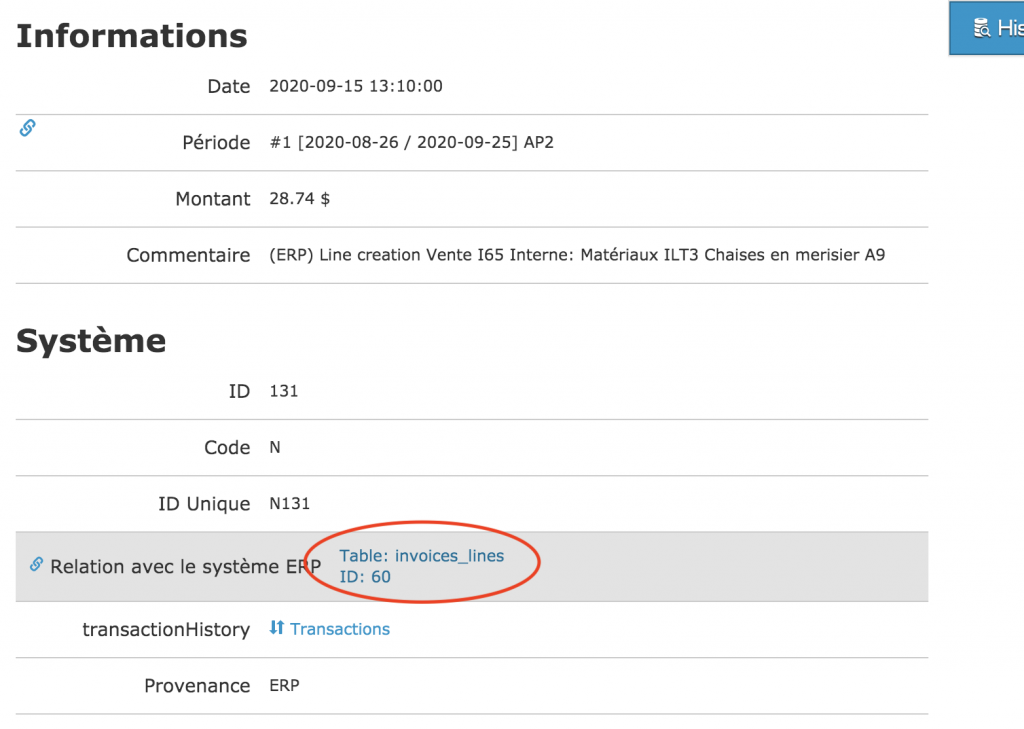Click the Provenance value ERP

pyautogui.click(x=284, y=685)
